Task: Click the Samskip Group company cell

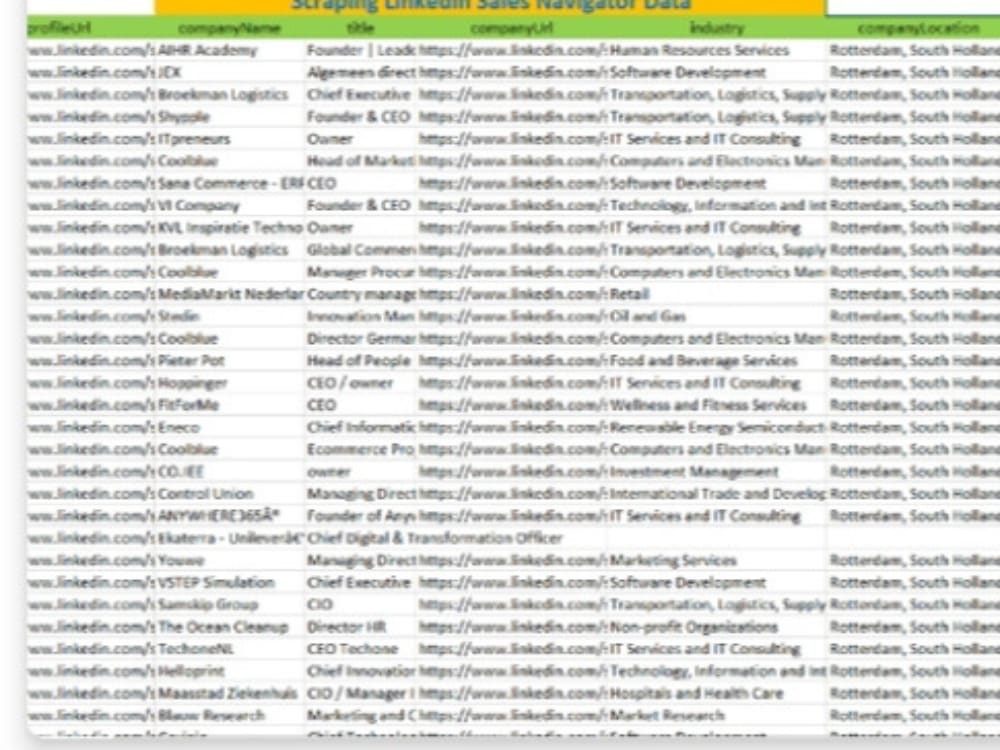Action: [230, 605]
